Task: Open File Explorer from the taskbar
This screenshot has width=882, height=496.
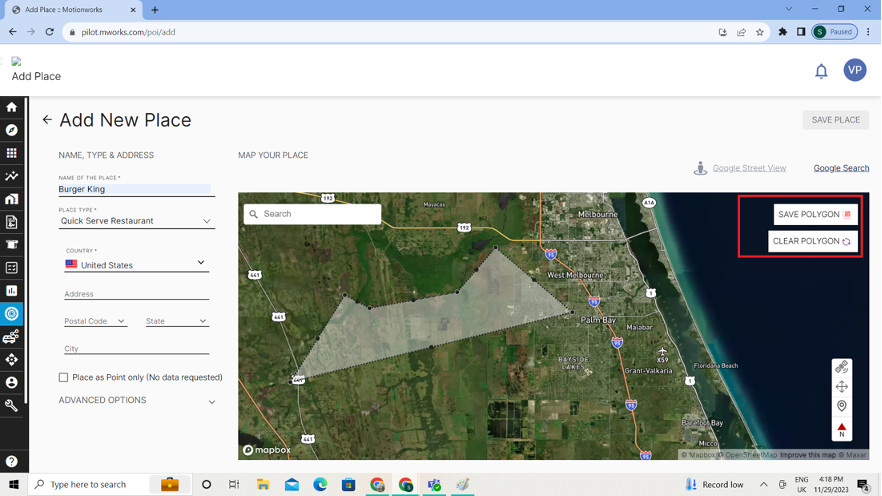Action: [x=263, y=484]
